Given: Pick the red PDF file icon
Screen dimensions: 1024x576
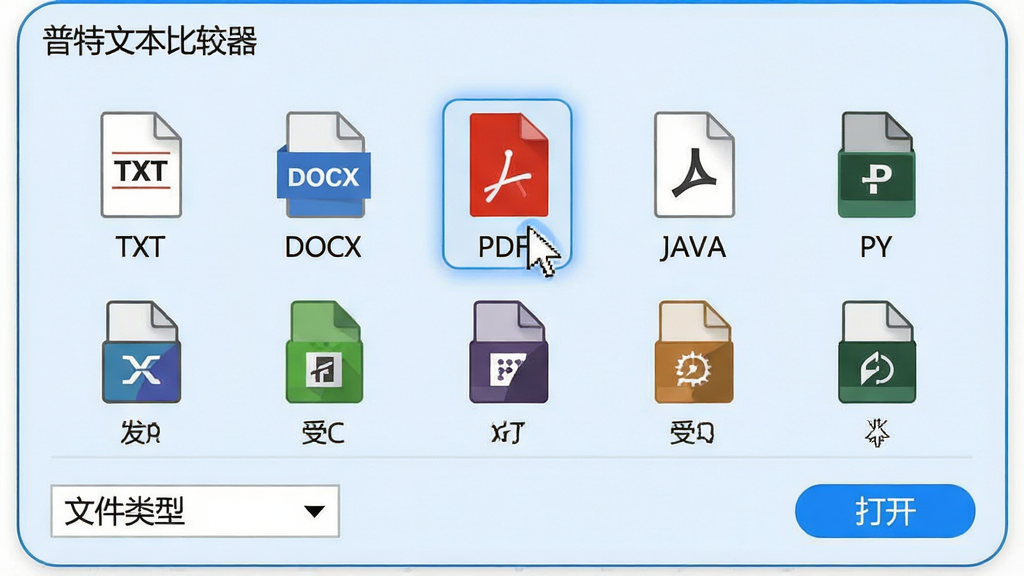Looking at the screenshot, I should pyautogui.click(x=509, y=165).
